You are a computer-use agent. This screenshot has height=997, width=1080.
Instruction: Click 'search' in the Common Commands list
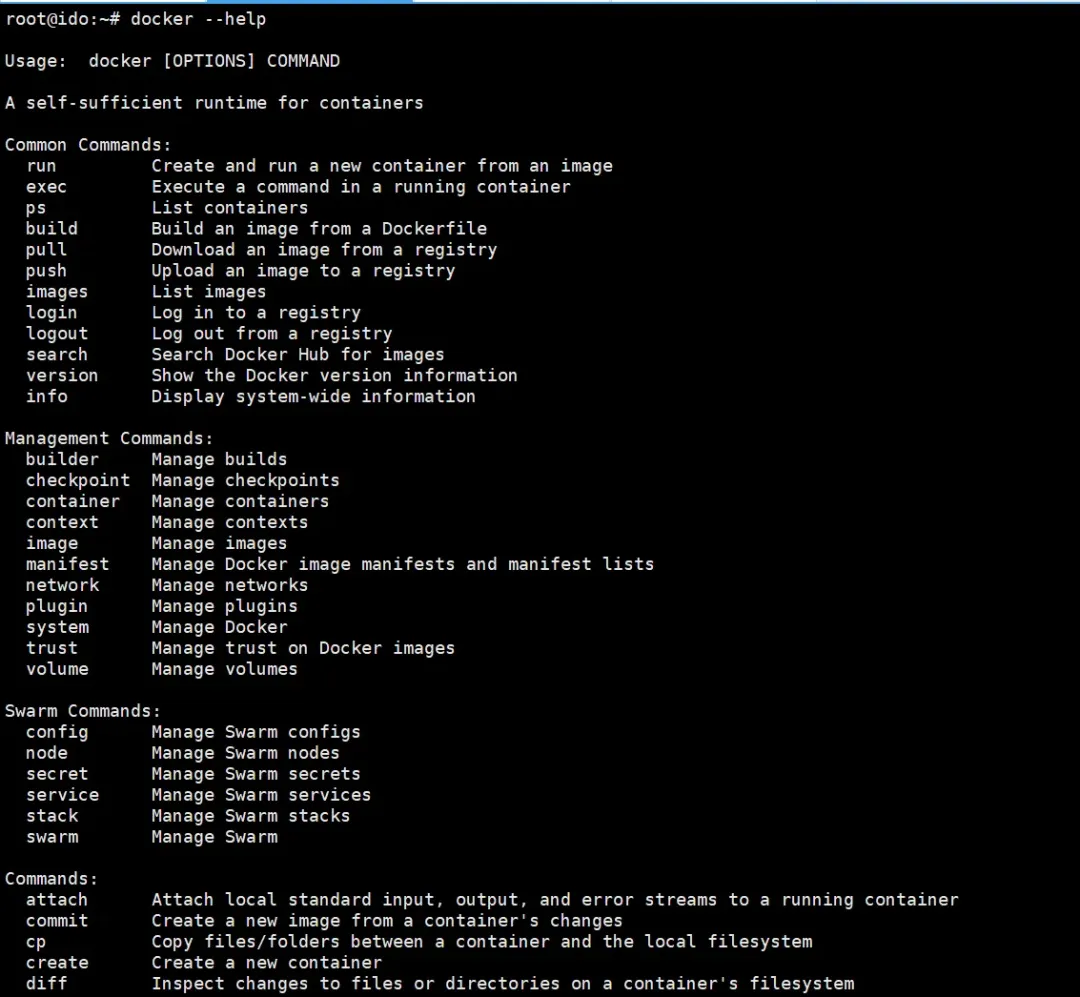57,355
